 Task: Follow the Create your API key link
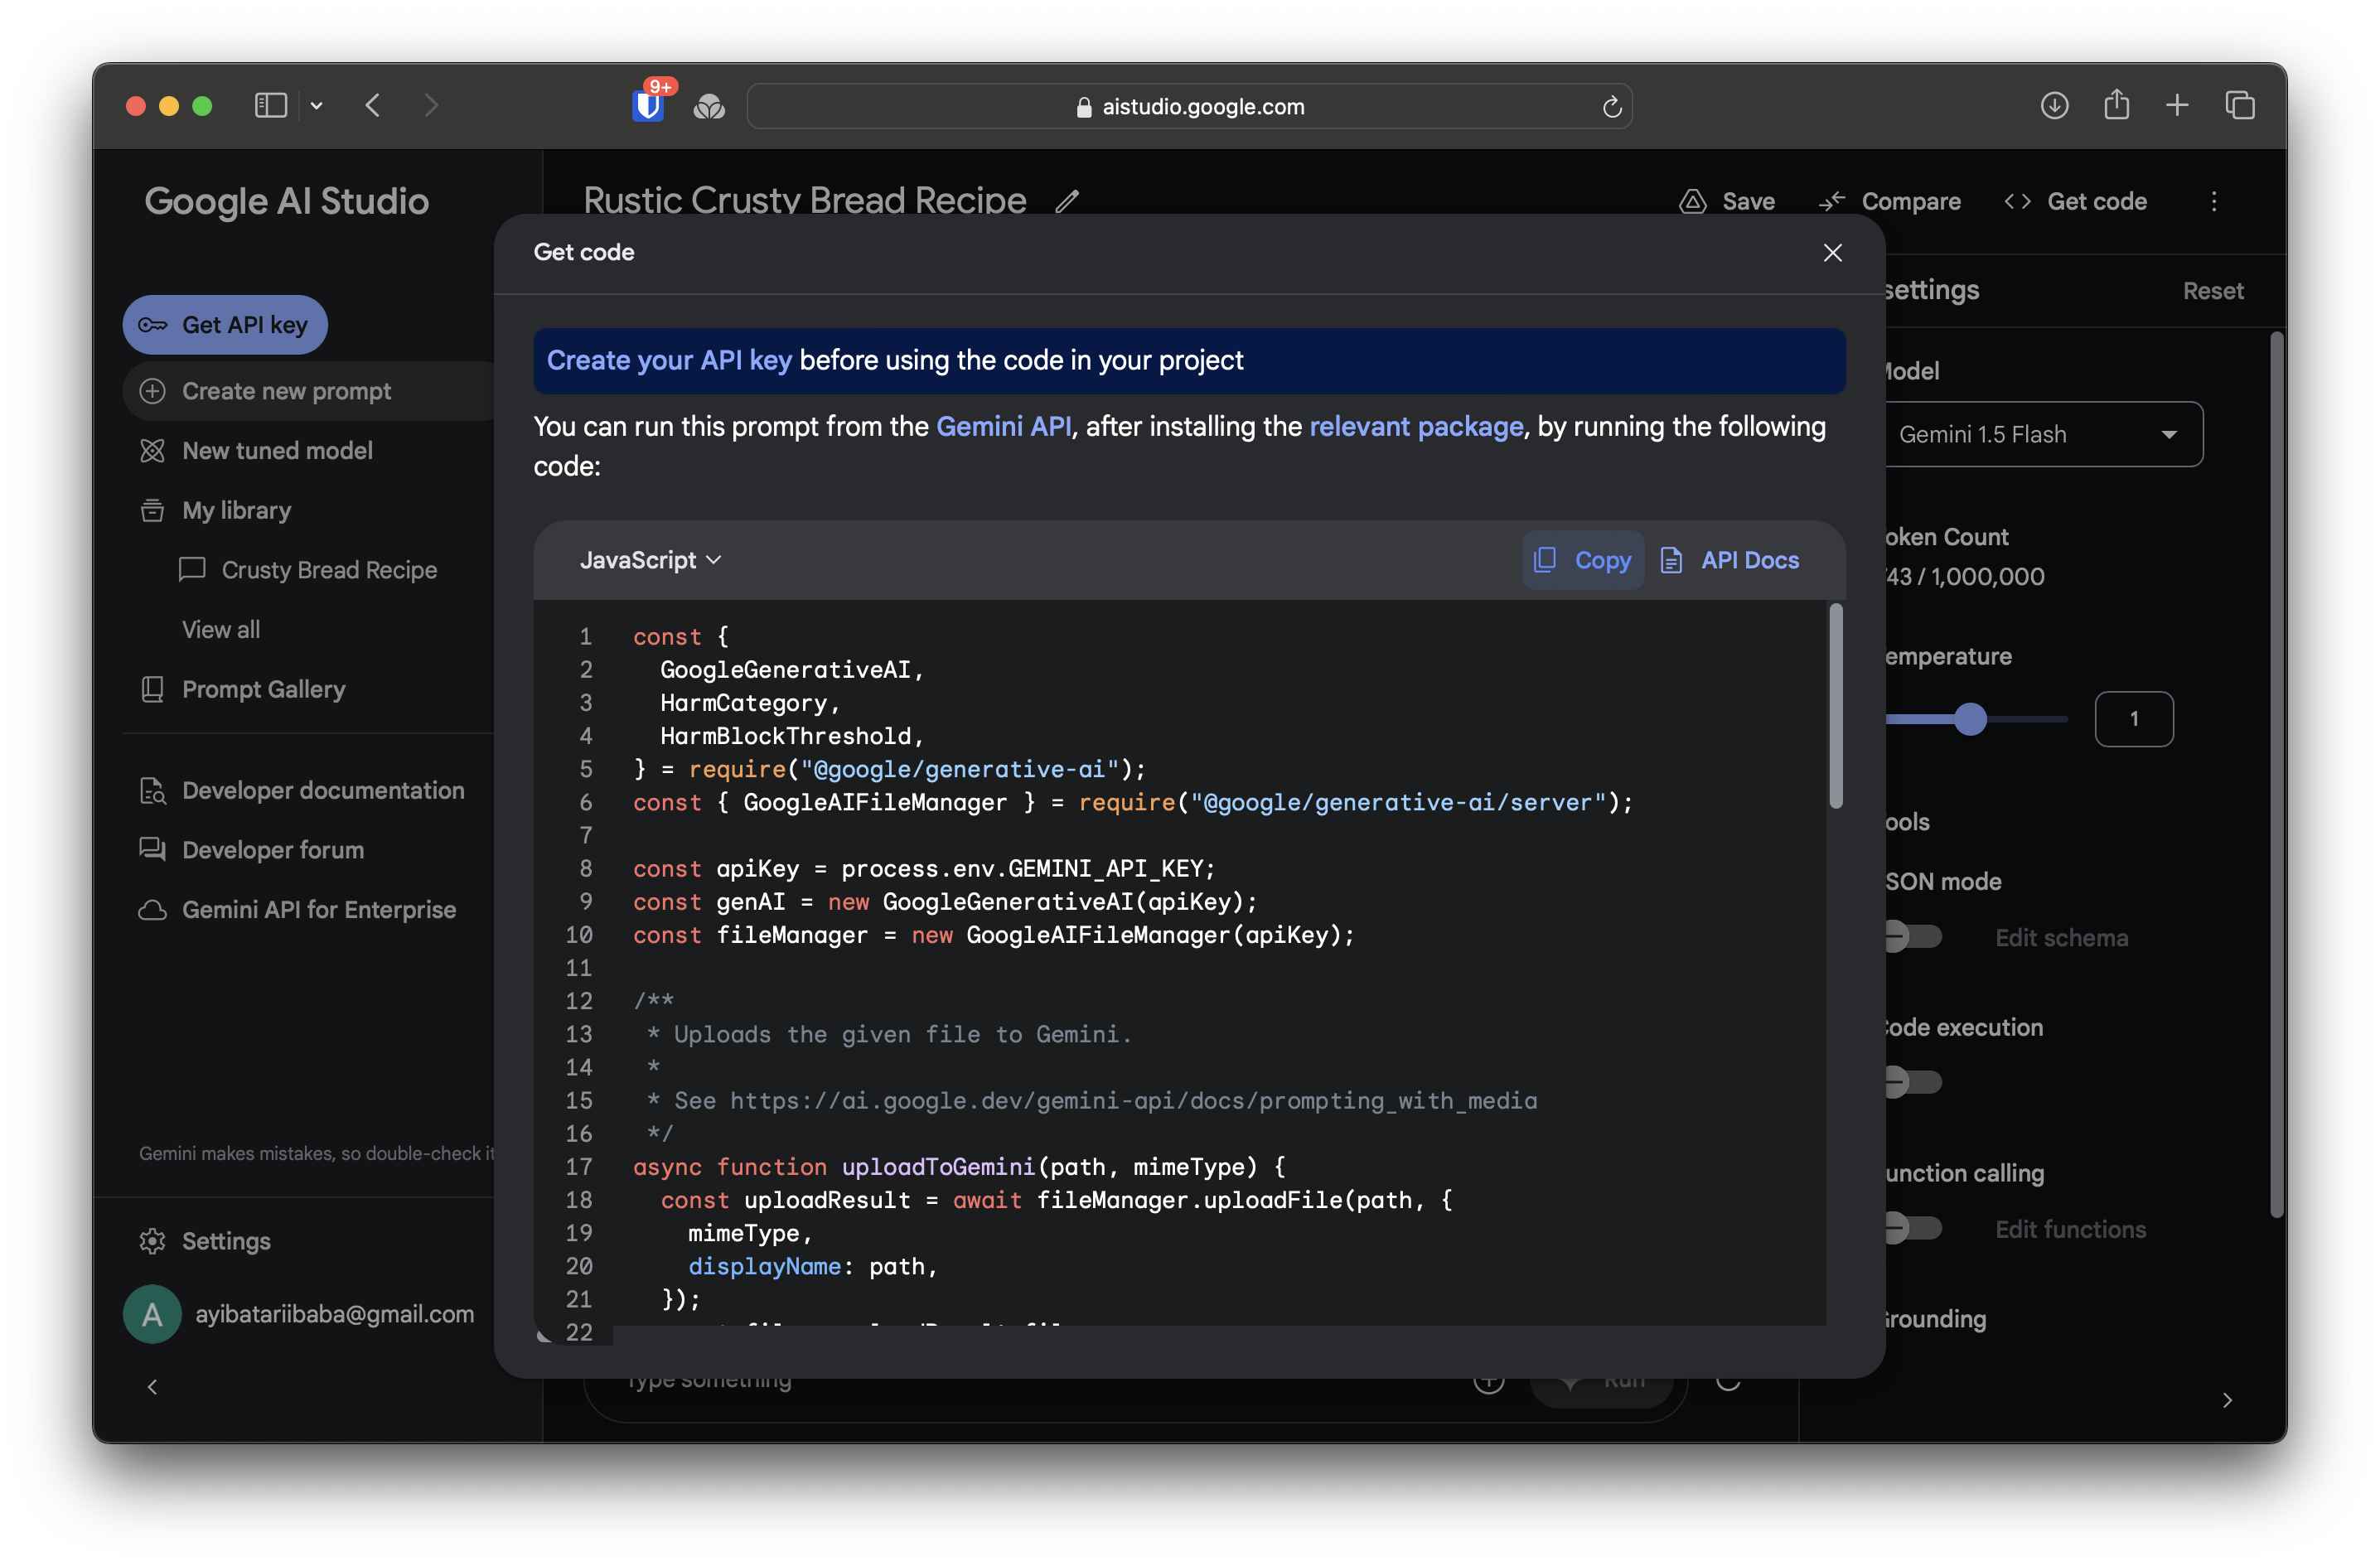click(x=669, y=360)
